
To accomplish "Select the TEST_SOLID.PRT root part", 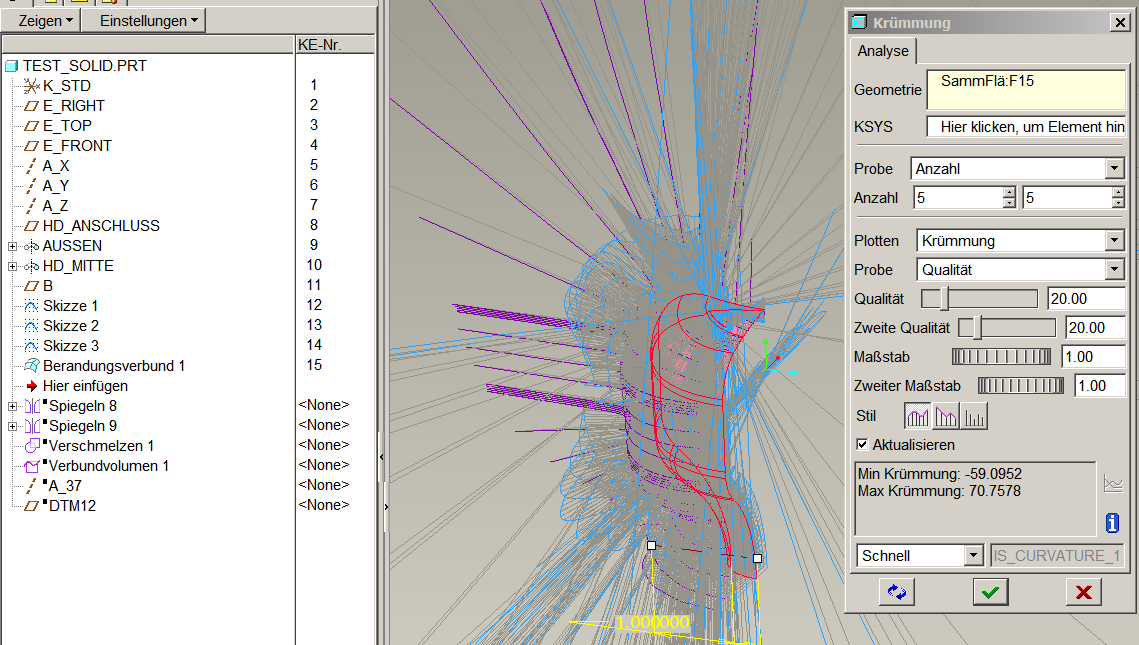I will pyautogui.click(x=84, y=66).
